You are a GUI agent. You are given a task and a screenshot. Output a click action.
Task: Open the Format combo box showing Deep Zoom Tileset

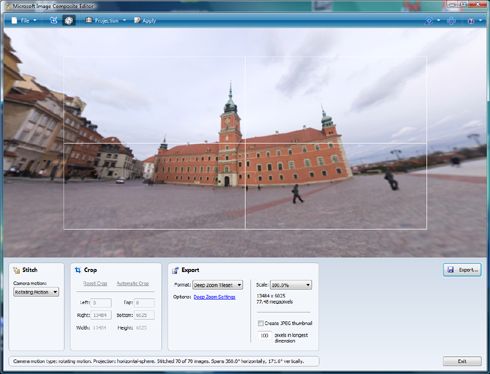(x=217, y=285)
